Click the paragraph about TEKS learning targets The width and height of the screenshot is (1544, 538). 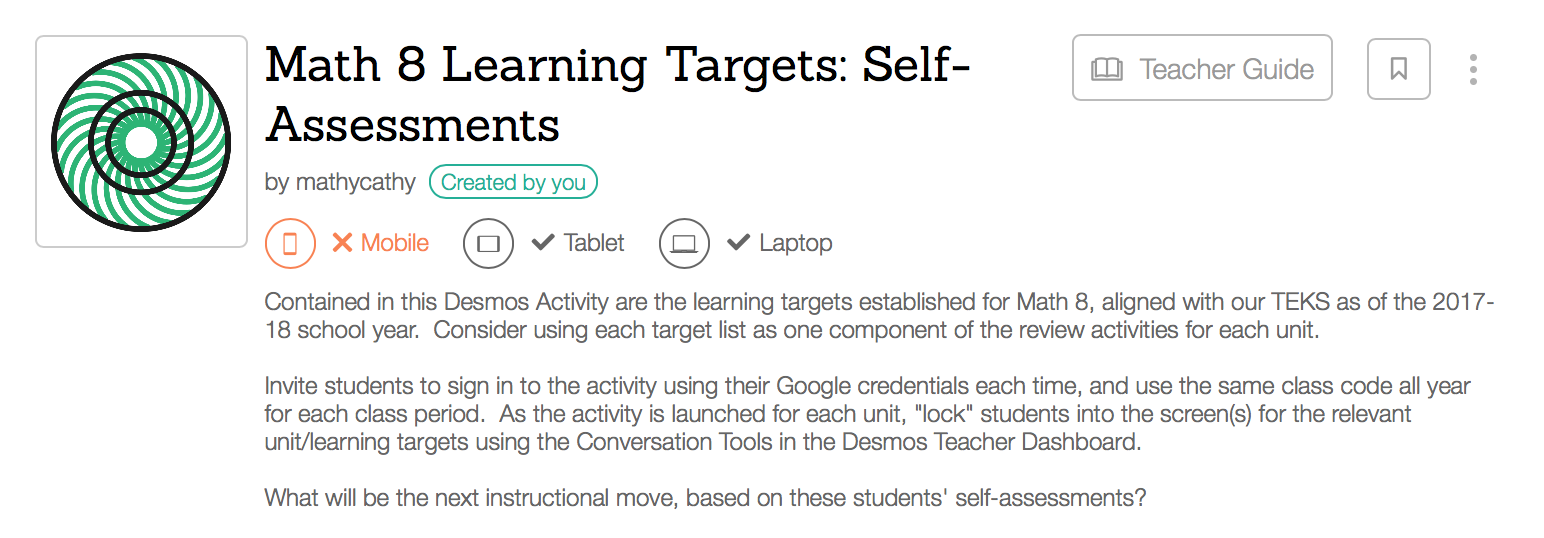(x=880, y=317)
